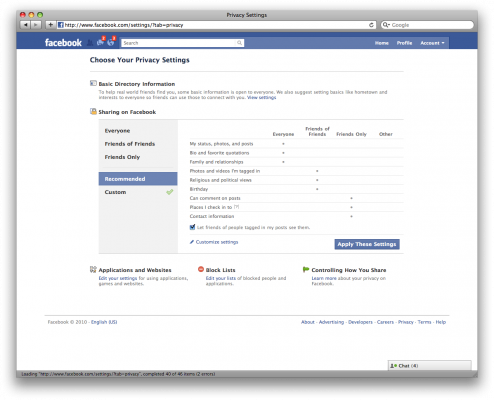Viewport: 494px width, 400px height.
Task: Open the Privacy footer link
Action: coord(406,322)
